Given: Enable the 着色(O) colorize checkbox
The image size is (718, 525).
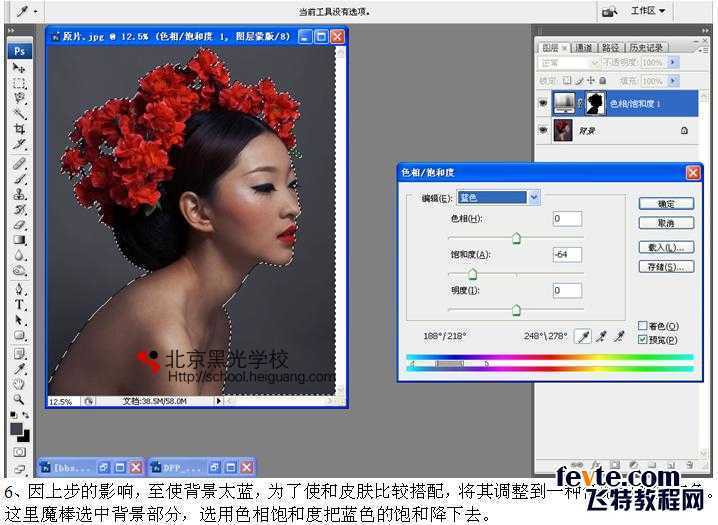Looking at the screenshot, I should (x=642, y=325).
